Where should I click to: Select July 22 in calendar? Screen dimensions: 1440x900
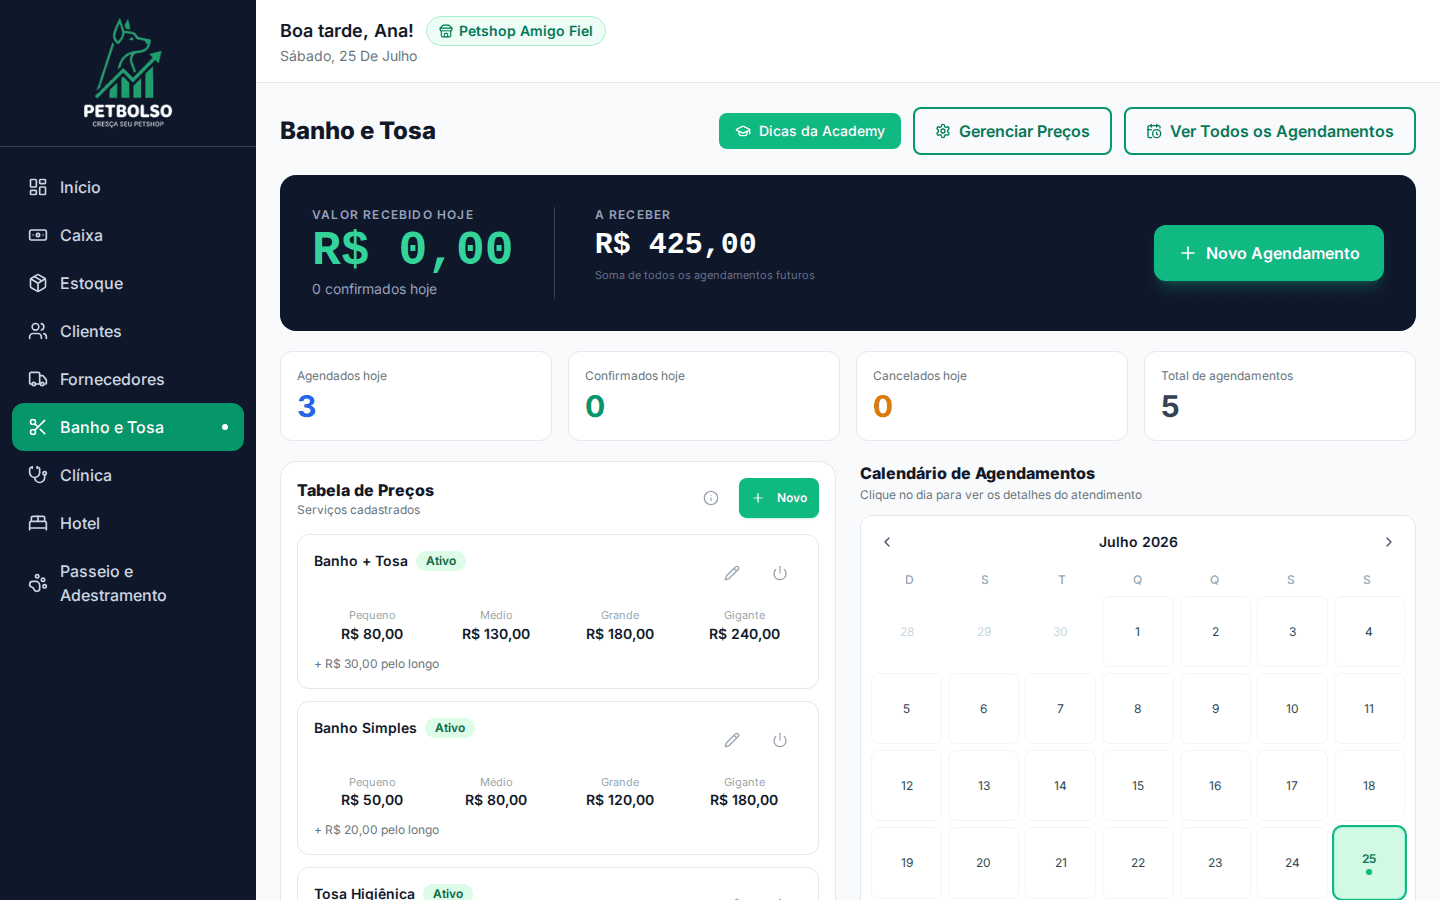point(1138,863)
